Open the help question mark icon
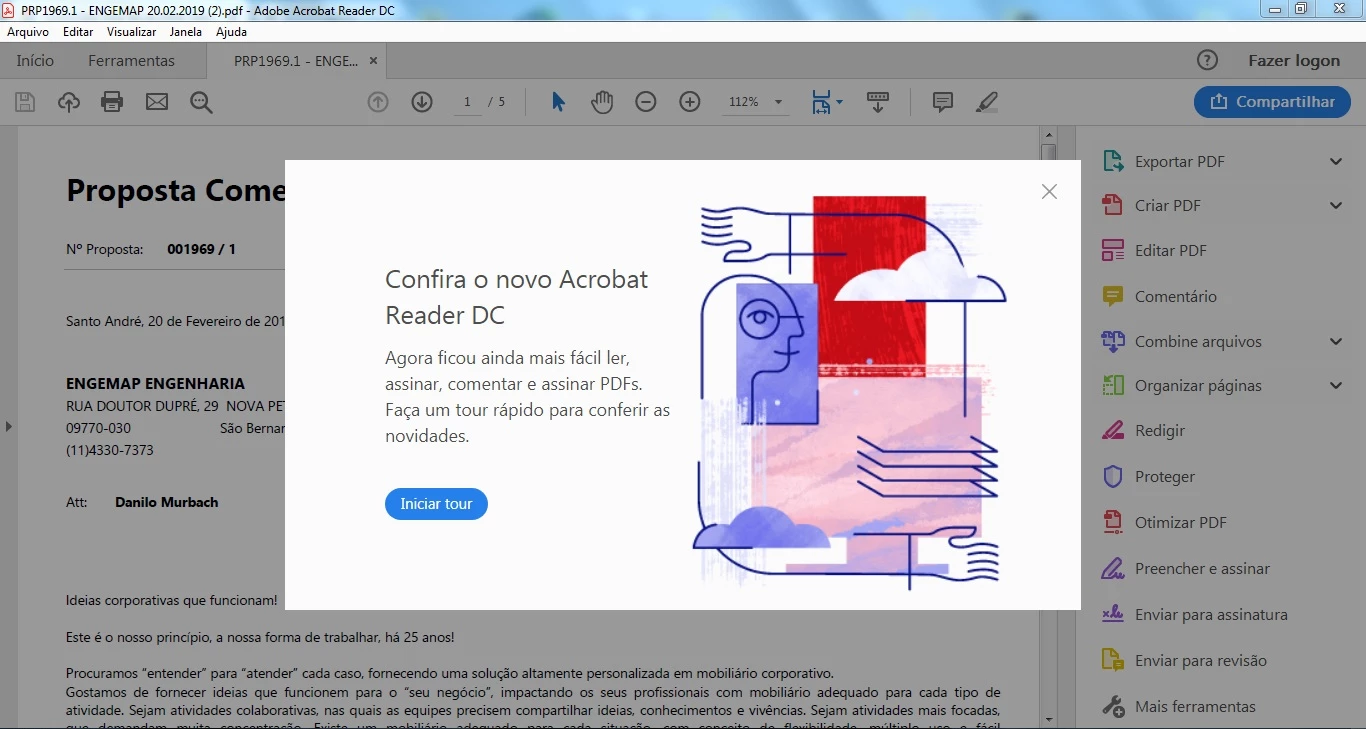The height and width of the screenshot is (729, 1366). 1208,60
